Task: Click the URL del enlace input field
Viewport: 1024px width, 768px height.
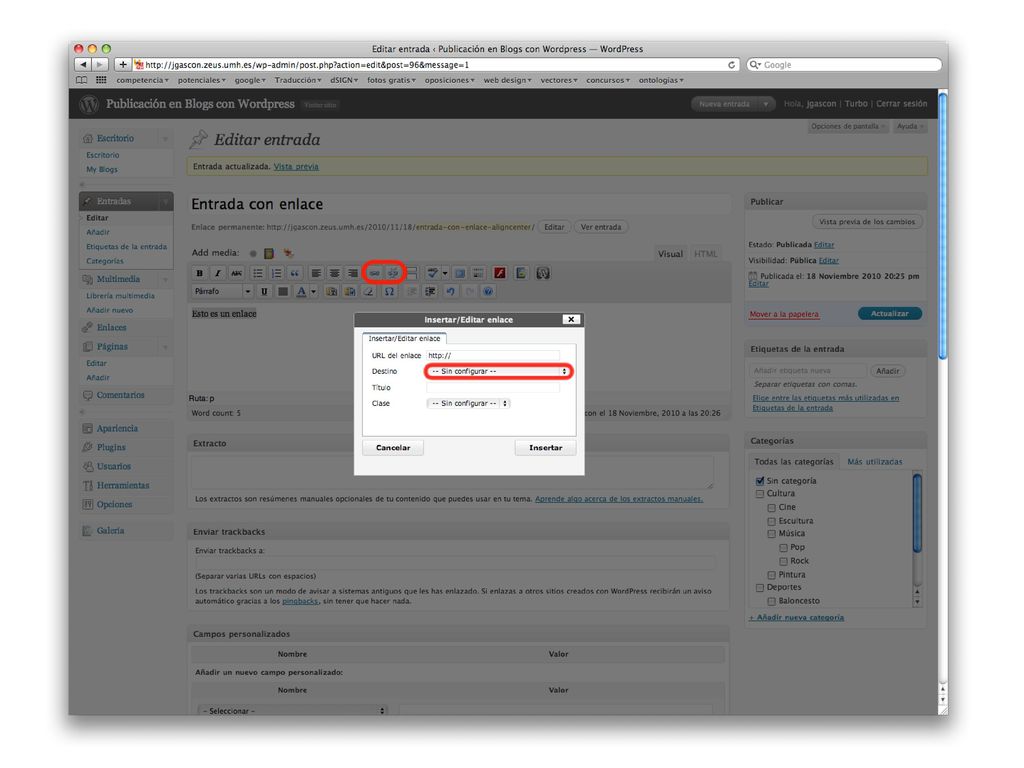Action: coord(493,355)
